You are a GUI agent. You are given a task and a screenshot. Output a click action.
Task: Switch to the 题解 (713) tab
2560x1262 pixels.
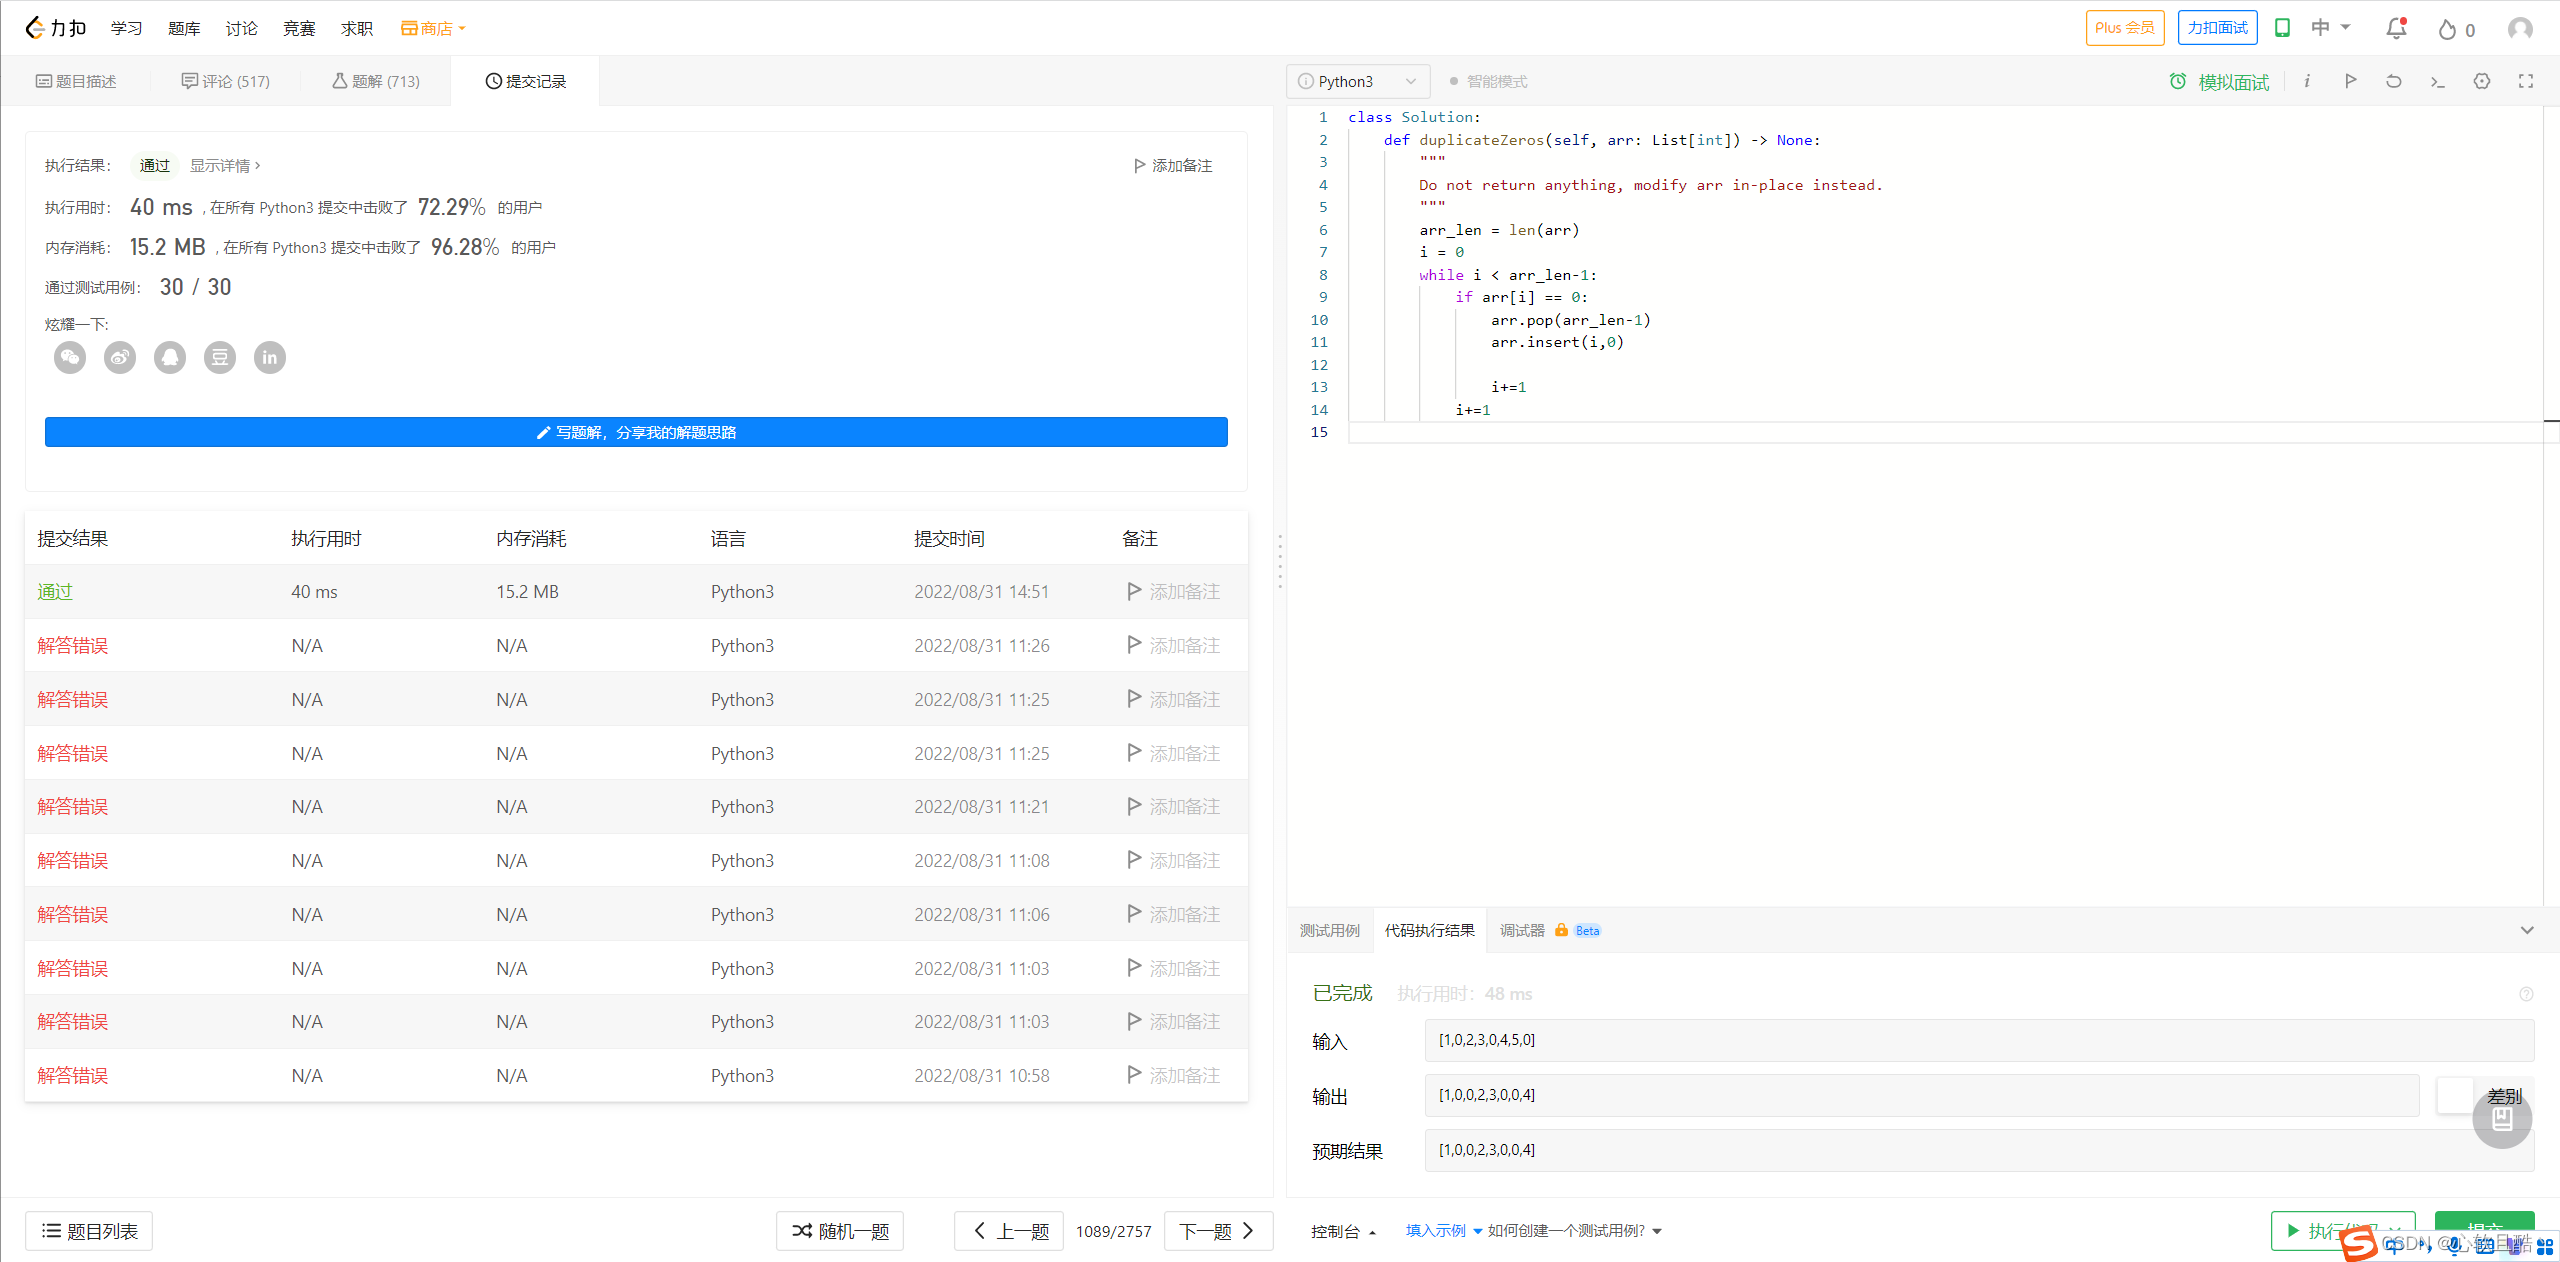(x=376, y=81)
